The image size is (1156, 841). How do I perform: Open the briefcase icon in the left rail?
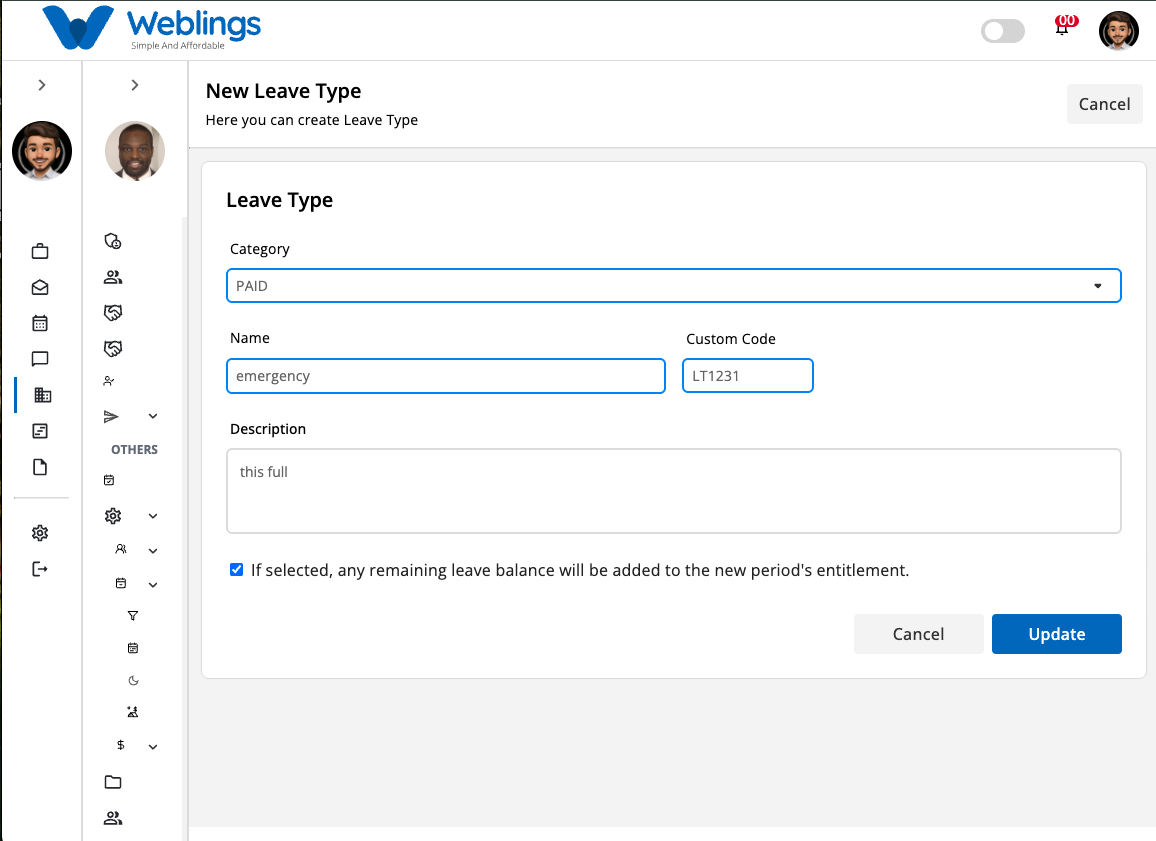(x=40, y=251)
